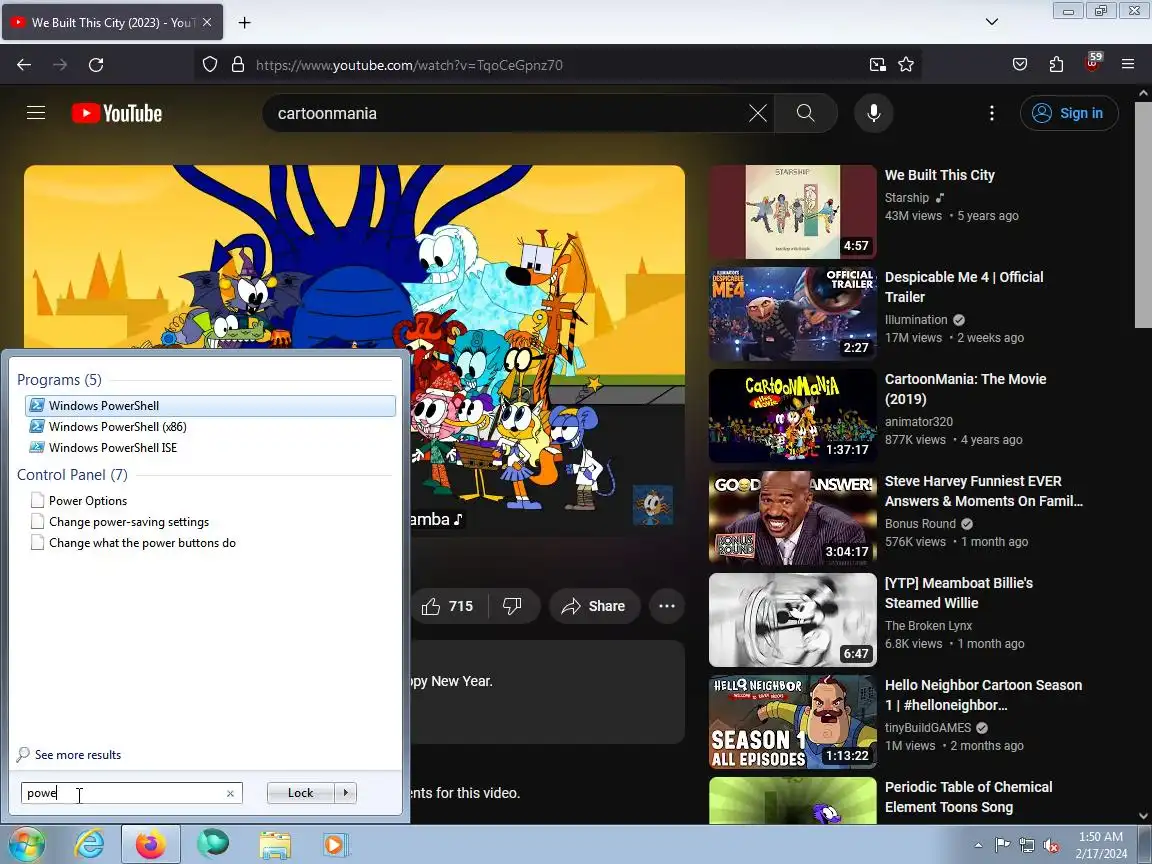Click the scrollbar down arrow
This screenshot has height=864, width=1152.
click(x=1143, y=816)
